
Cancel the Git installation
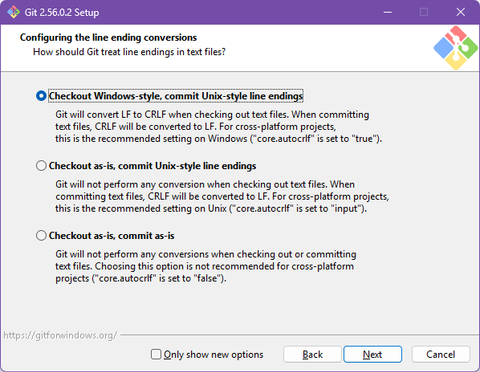pyautogui.click(x=441, y=354)
